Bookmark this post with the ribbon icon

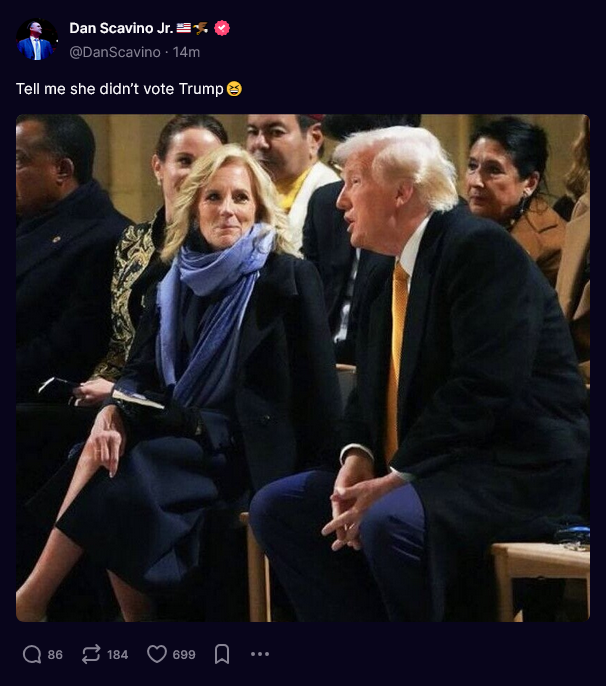coord(222,654)
